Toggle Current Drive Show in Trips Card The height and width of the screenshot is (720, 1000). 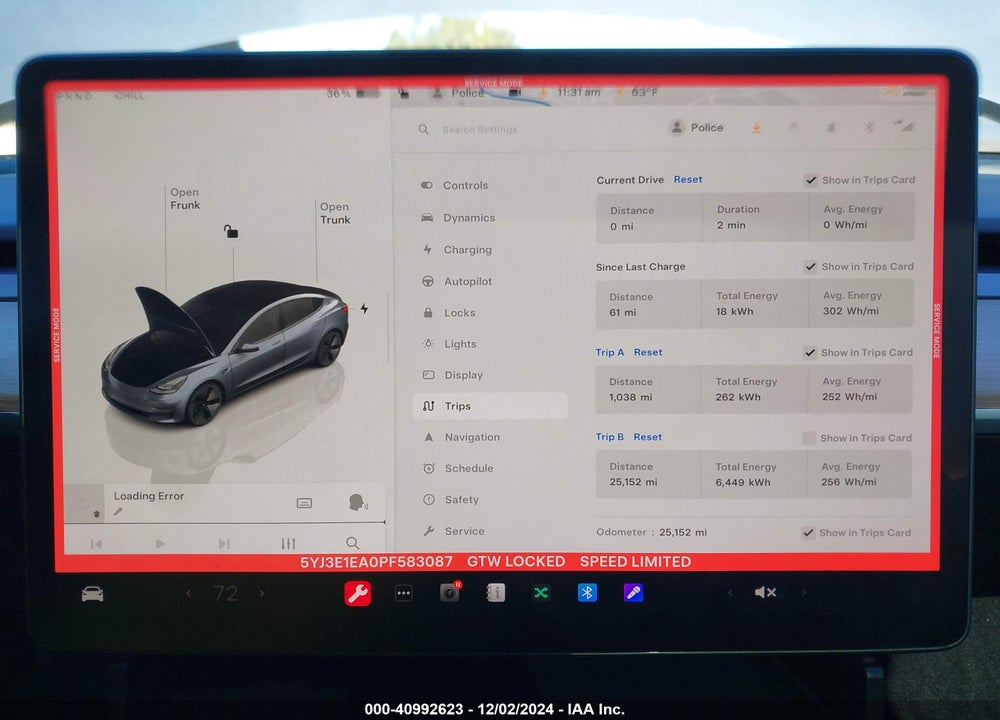(811, 180)
